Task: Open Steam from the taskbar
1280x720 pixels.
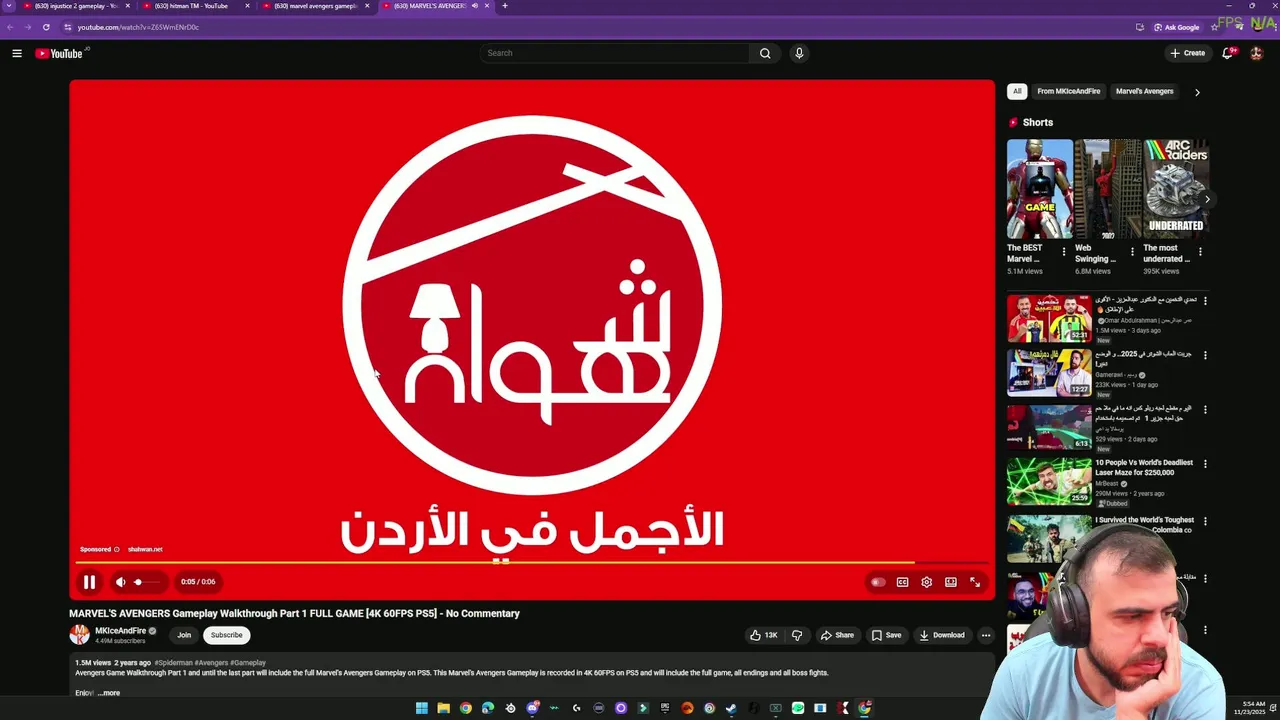Action: coord(731,708)
